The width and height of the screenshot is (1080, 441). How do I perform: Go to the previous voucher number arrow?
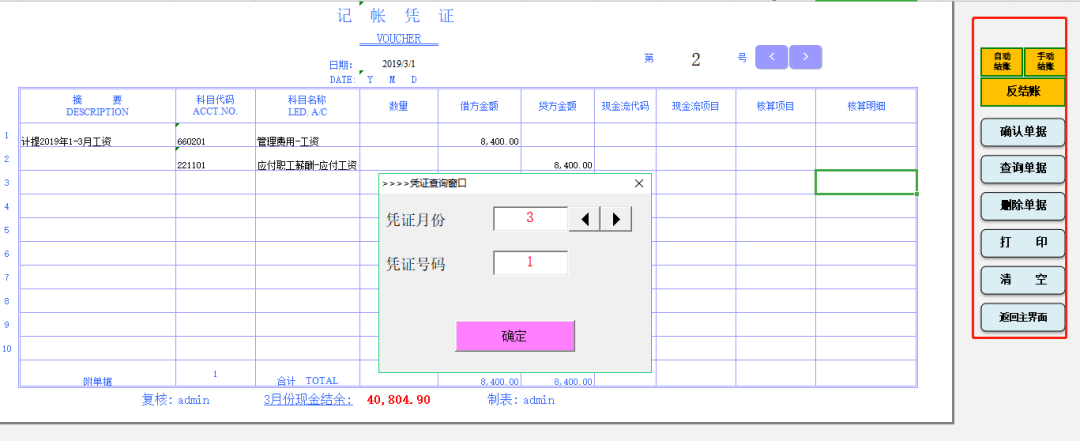click(772, 57)
